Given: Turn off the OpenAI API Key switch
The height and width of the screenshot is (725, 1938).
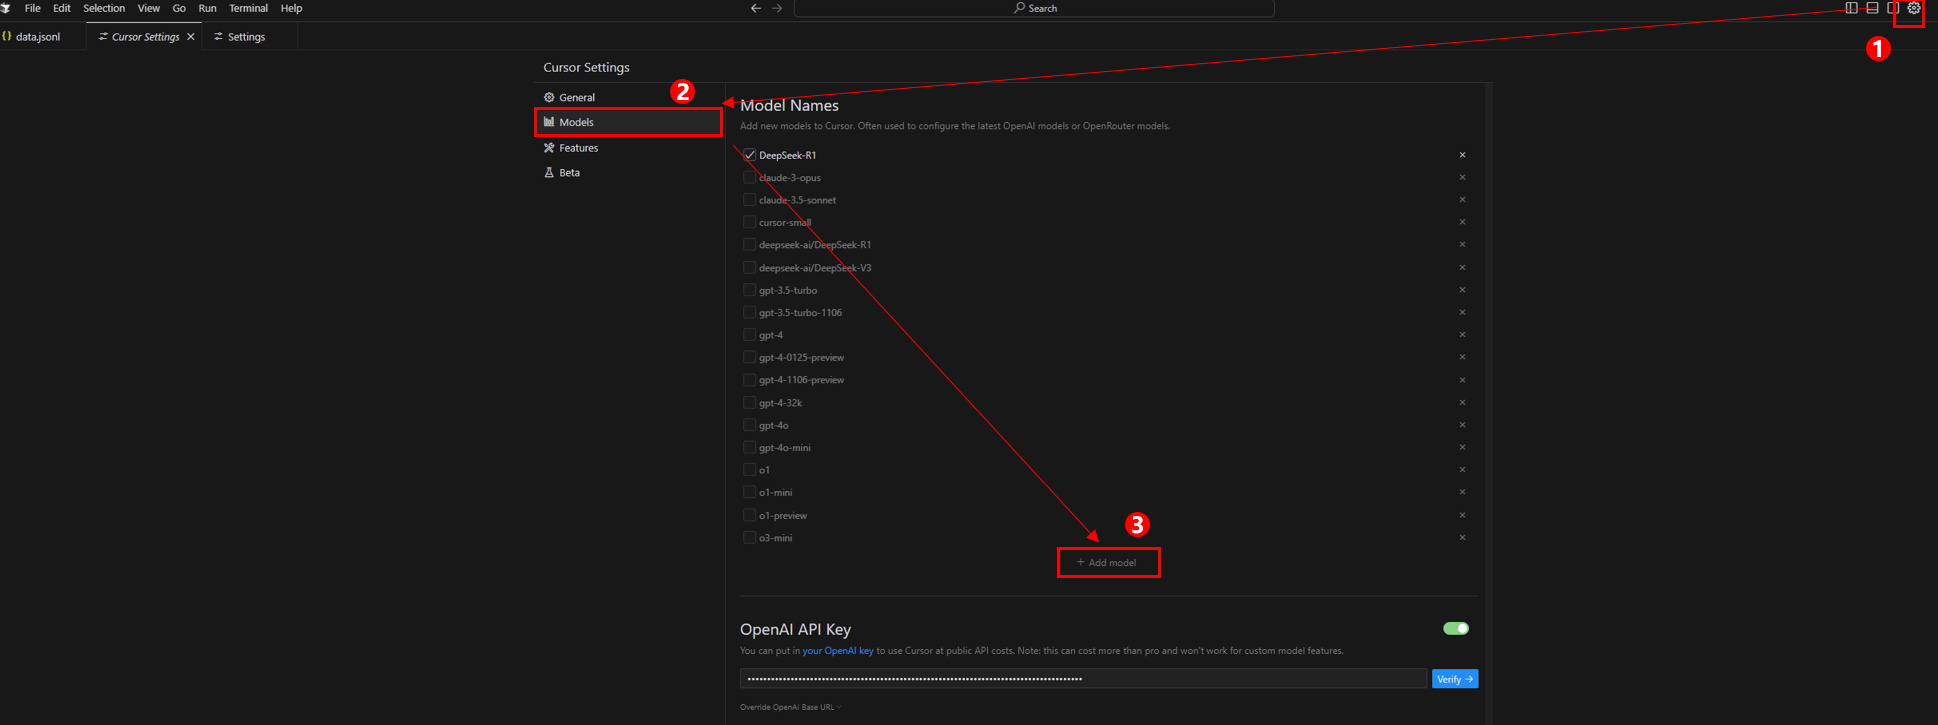Looking at the screenshot, I should pos(1456,629).
